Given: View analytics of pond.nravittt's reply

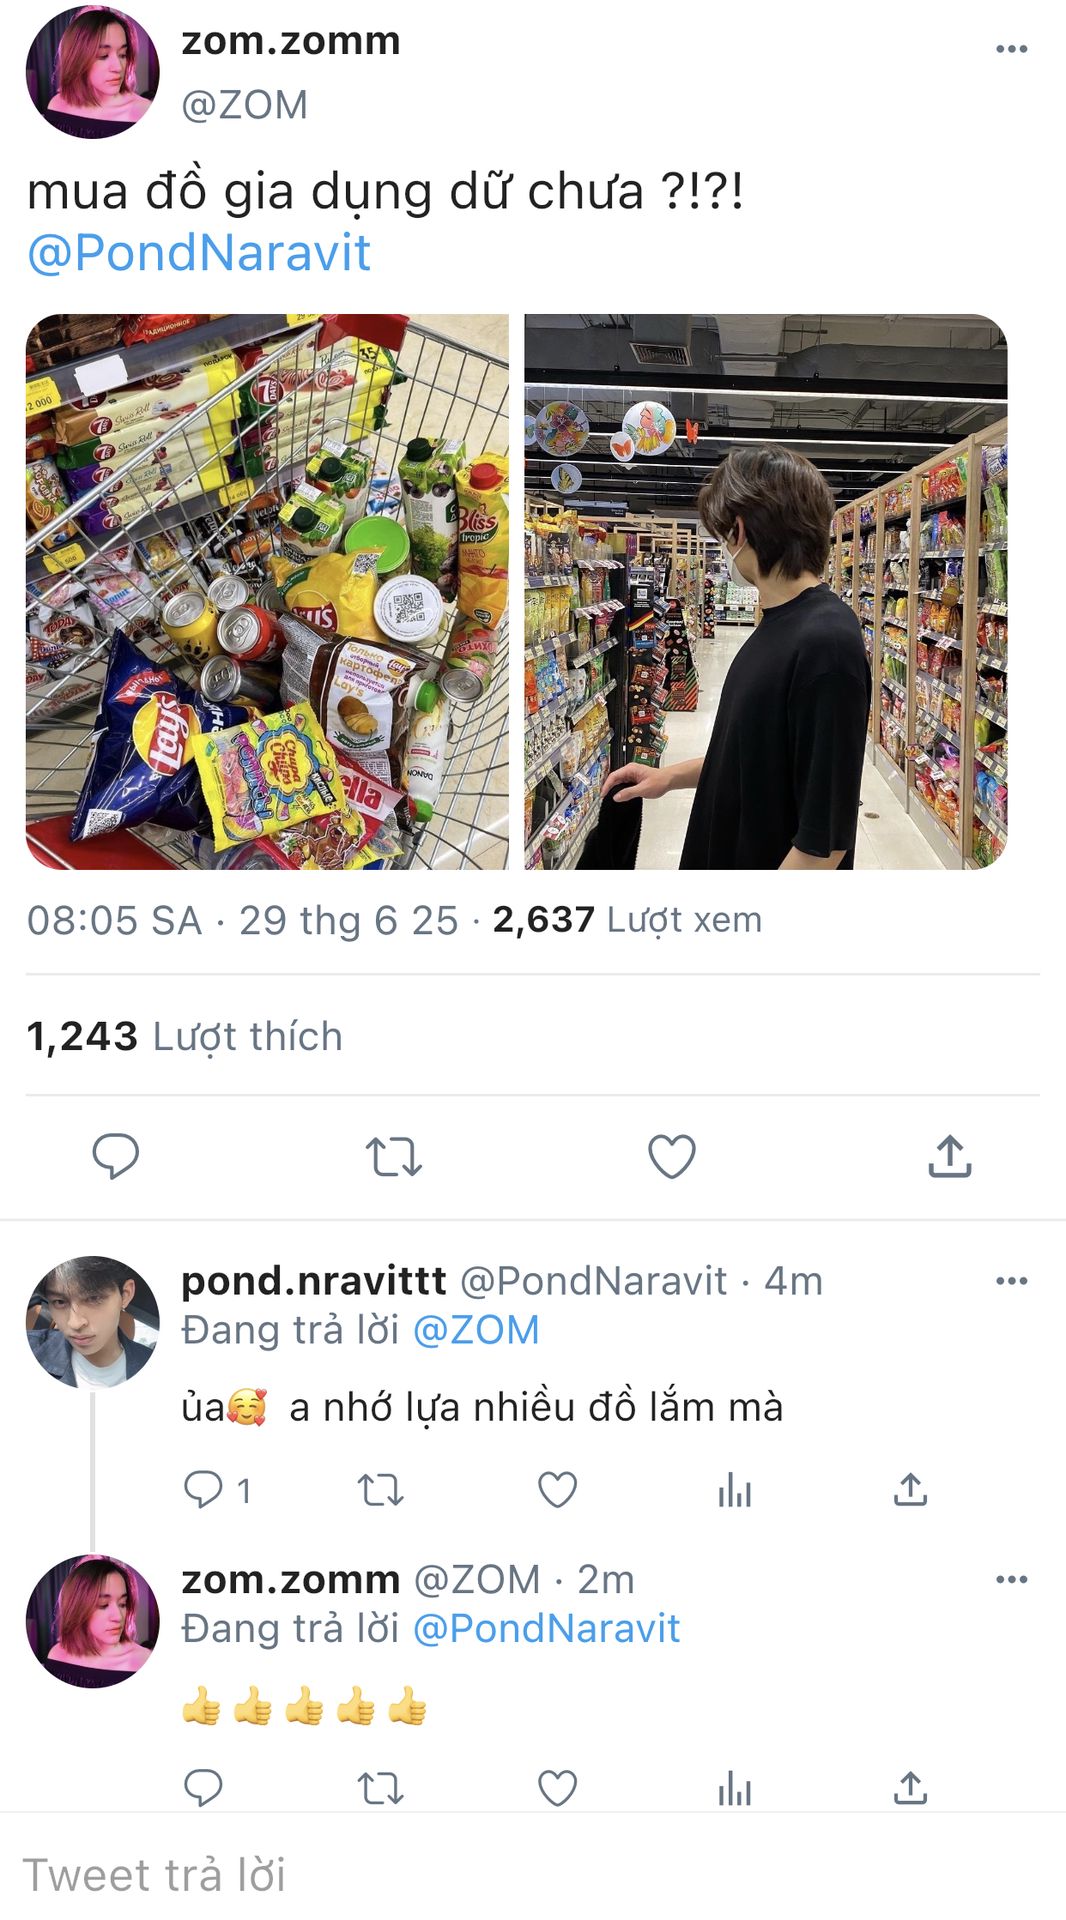Looking at the screenshot, I should pyautogui.click(x=734, y=1490).
